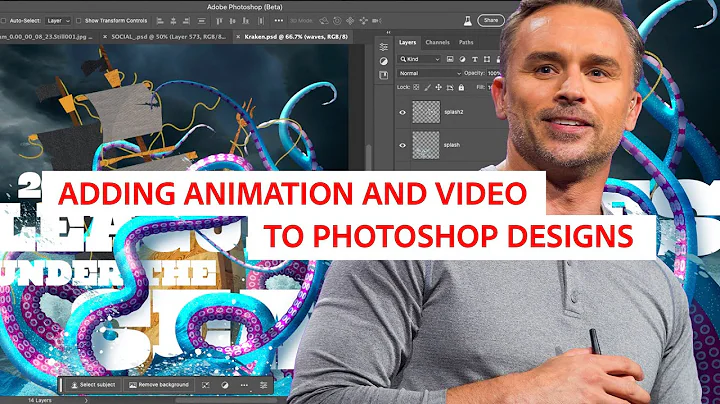Click the 3D video camera zoom icon
This screenshot has height=404, width=720.
pos(377,21)
